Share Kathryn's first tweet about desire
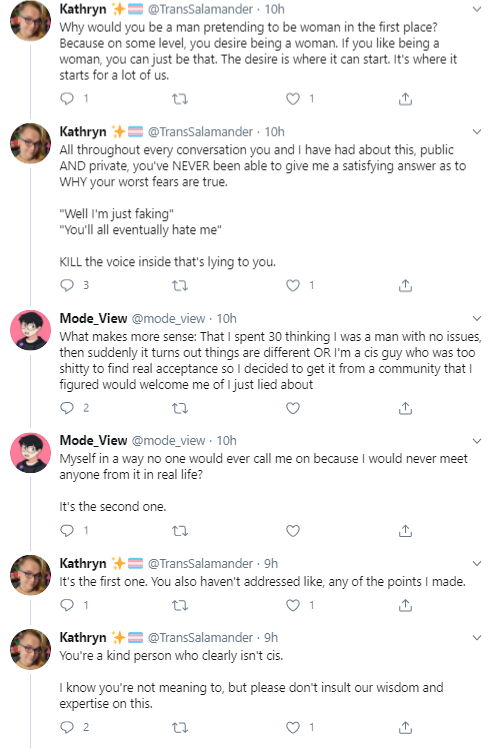Viewport: 495px width, 749px height. point(405,99)
